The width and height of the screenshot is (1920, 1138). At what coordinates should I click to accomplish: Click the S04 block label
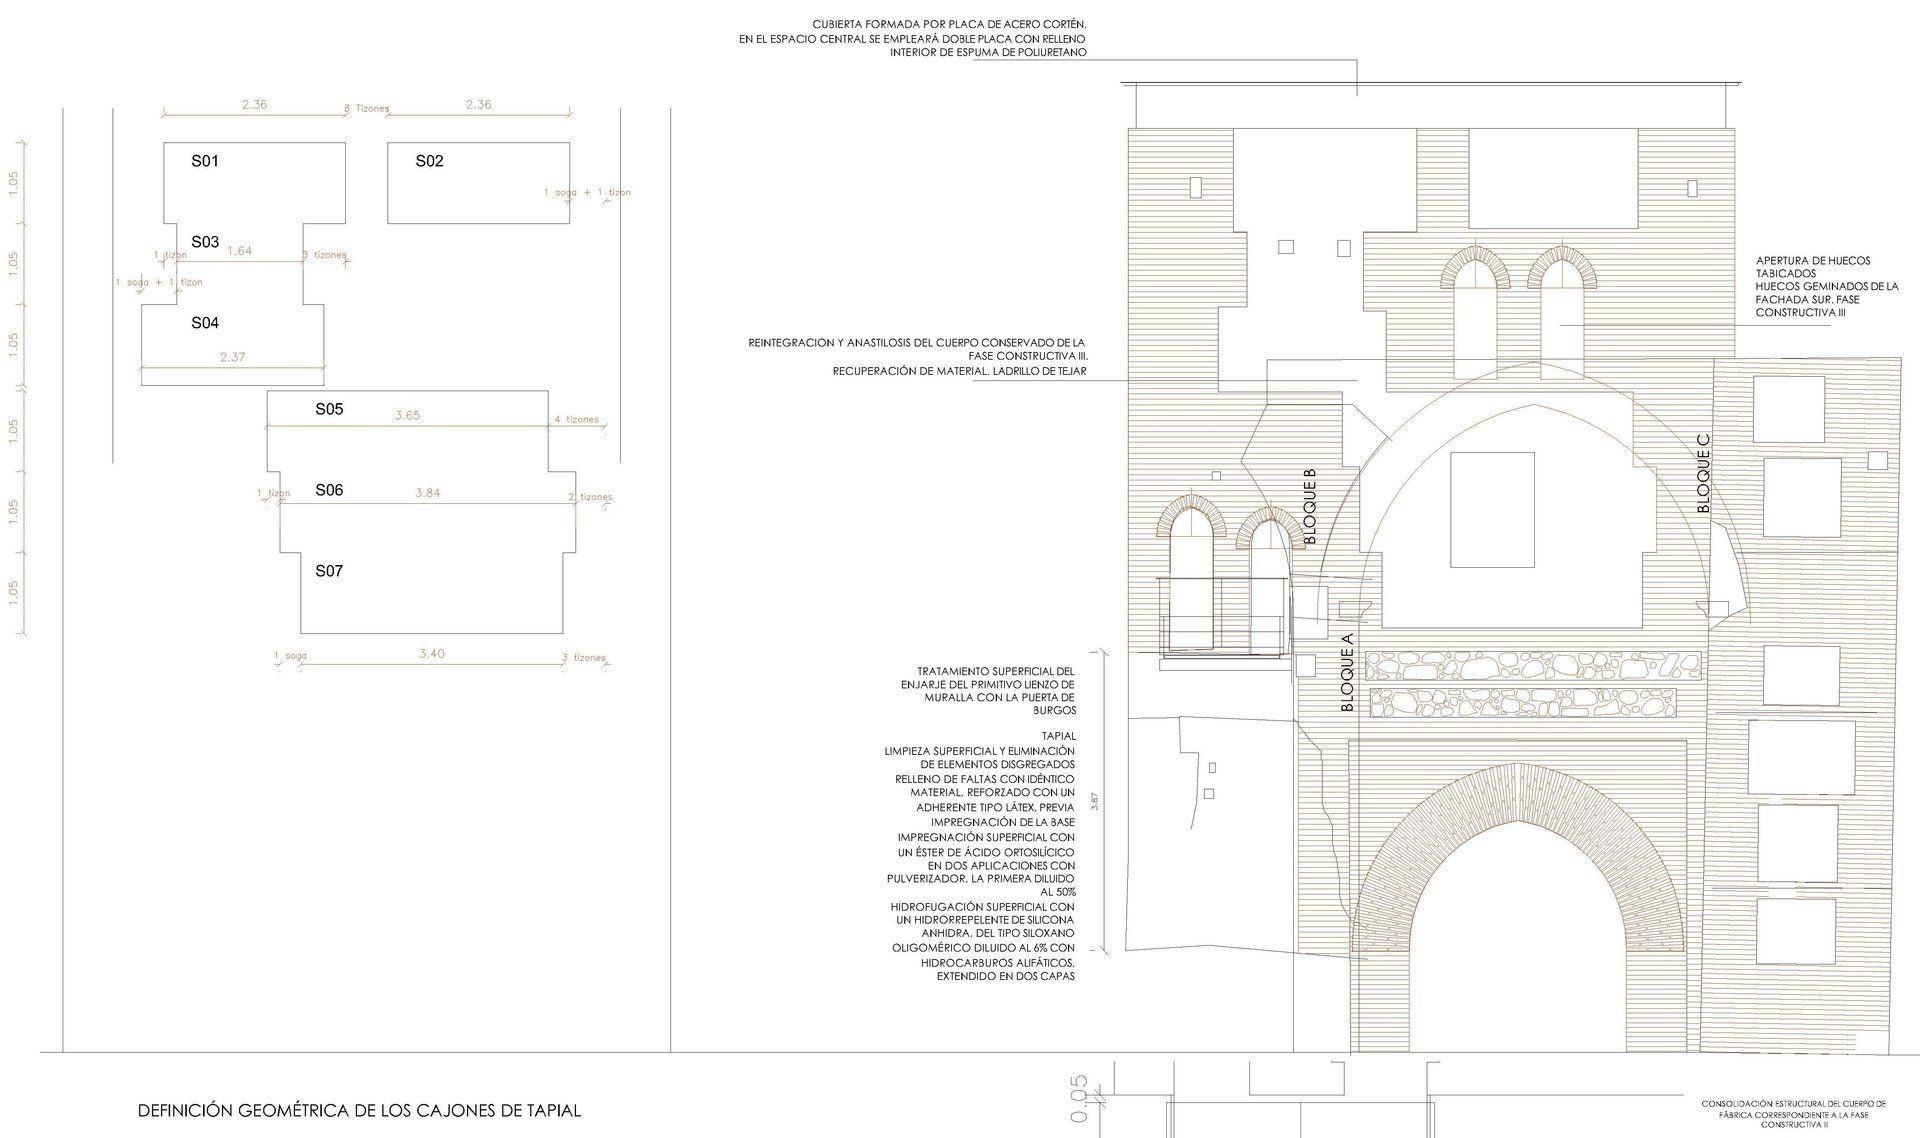coord(205,323)
